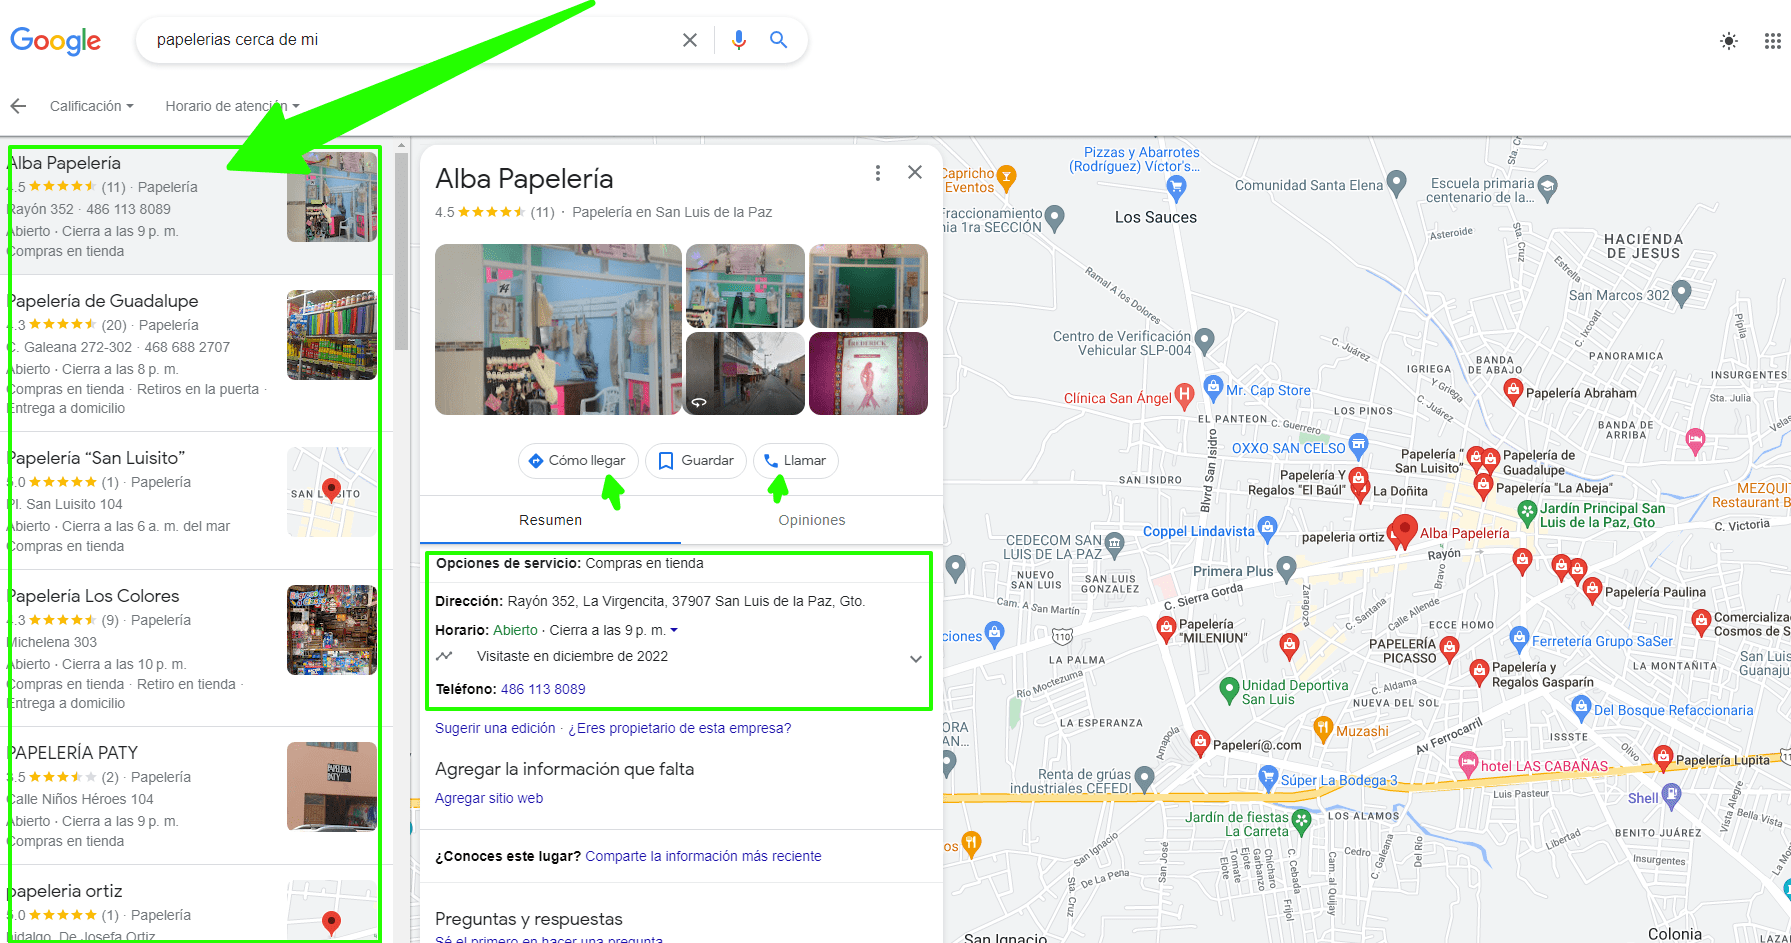
Task: Switch to the Opiniones tab
Action: pos(812,520)
